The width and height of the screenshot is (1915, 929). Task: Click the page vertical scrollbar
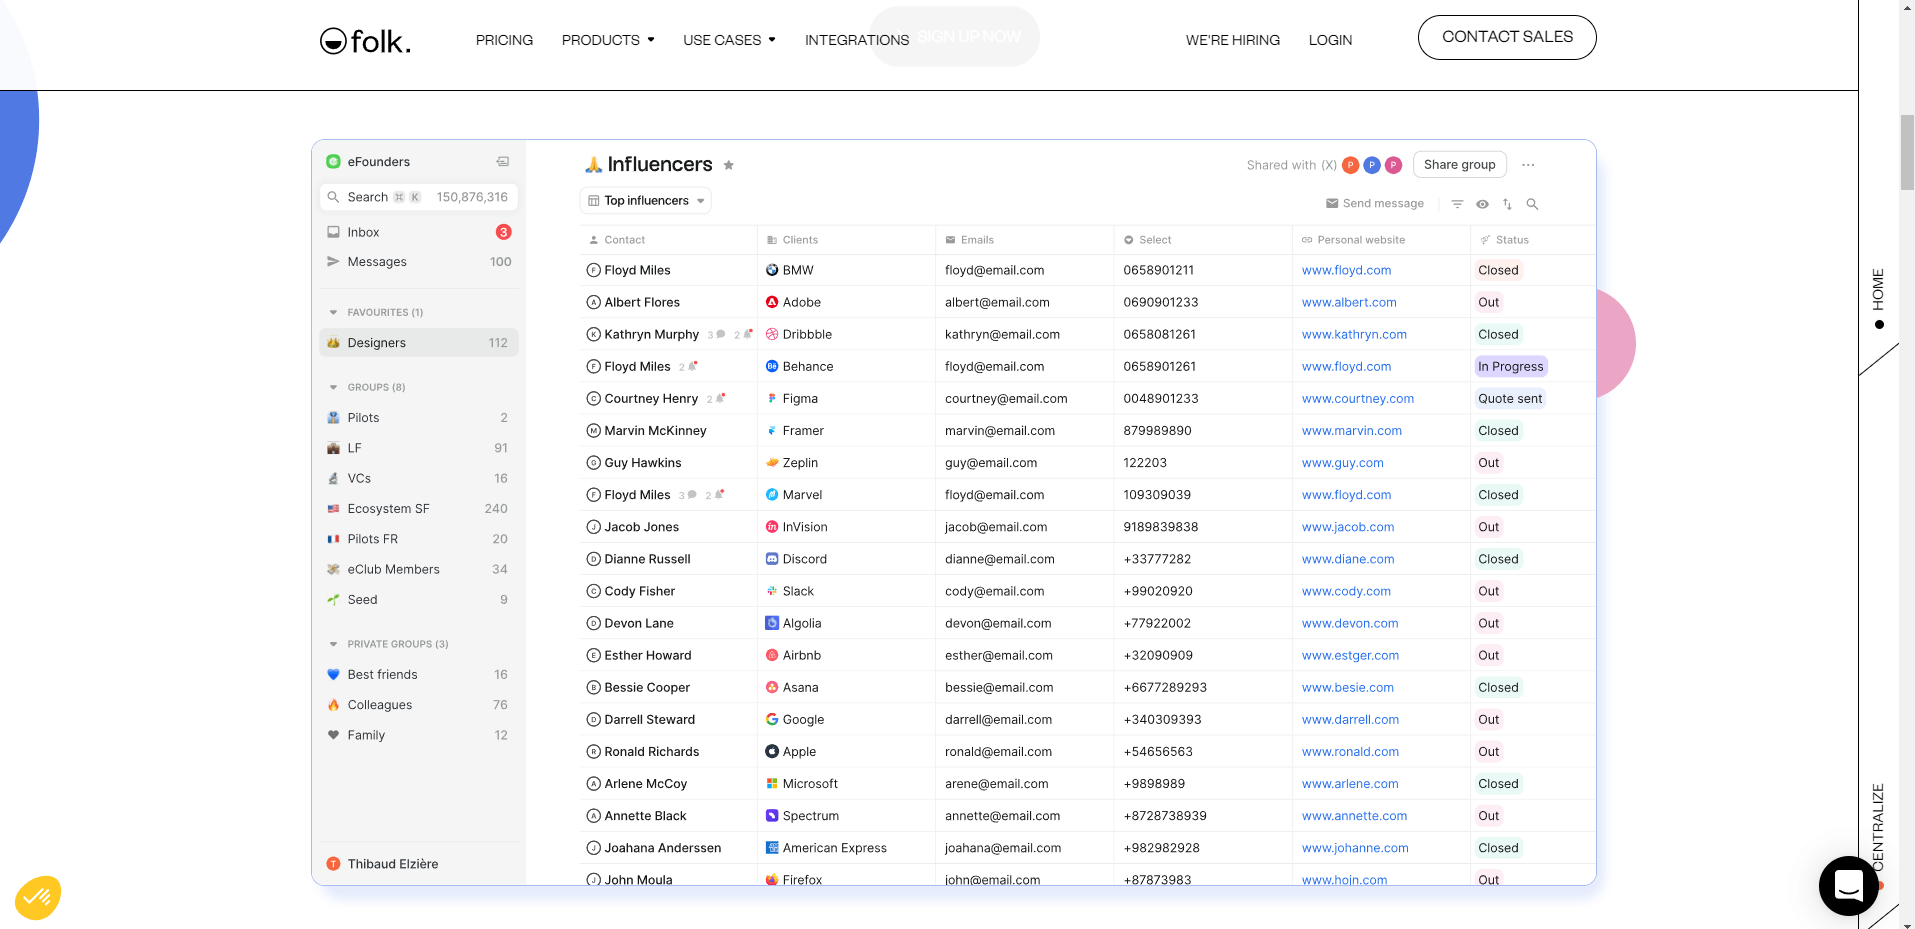(x=1907, y=152)
